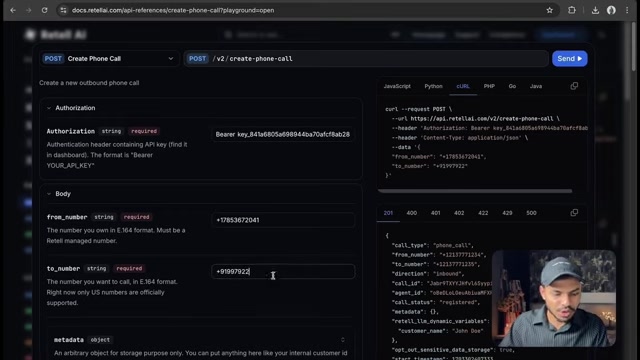The height and width of the screenshot is (360, 640).
Task: Open Chrome three-dot menu
Action: click(627, 10)
